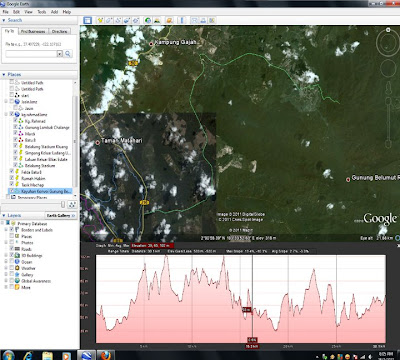Click the print toolbar icon
The image size is (400, 360).
pyautogui.click(x=203, y=20)
